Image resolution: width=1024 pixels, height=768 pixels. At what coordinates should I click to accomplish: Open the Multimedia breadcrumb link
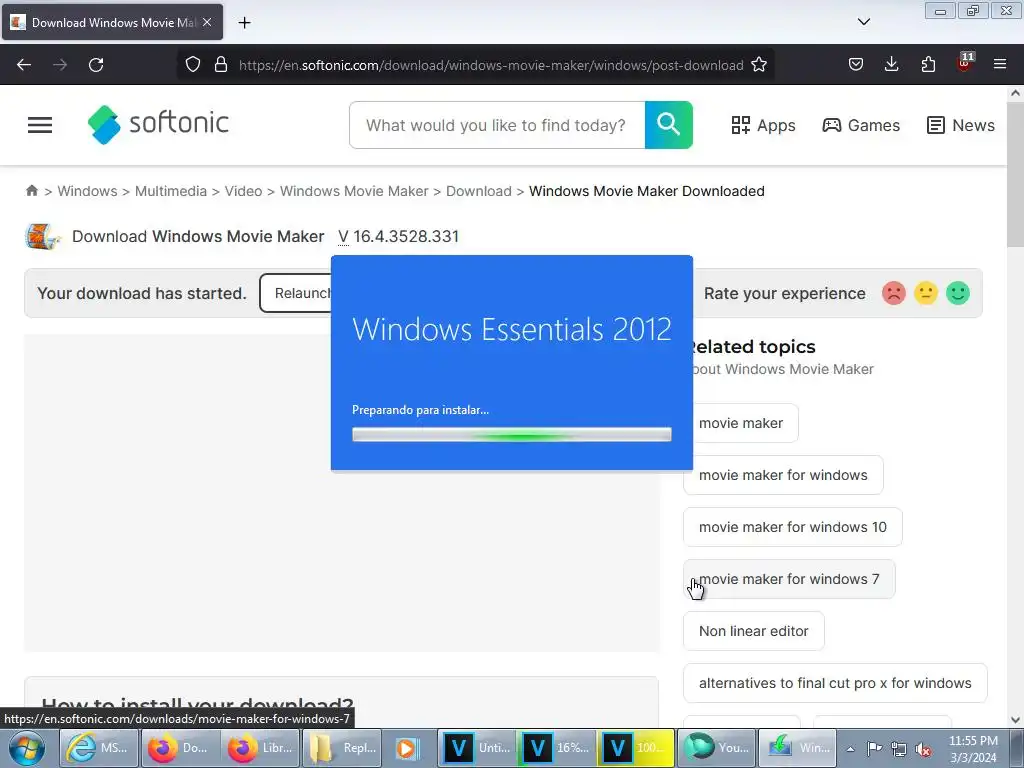[x=170, y=191]
